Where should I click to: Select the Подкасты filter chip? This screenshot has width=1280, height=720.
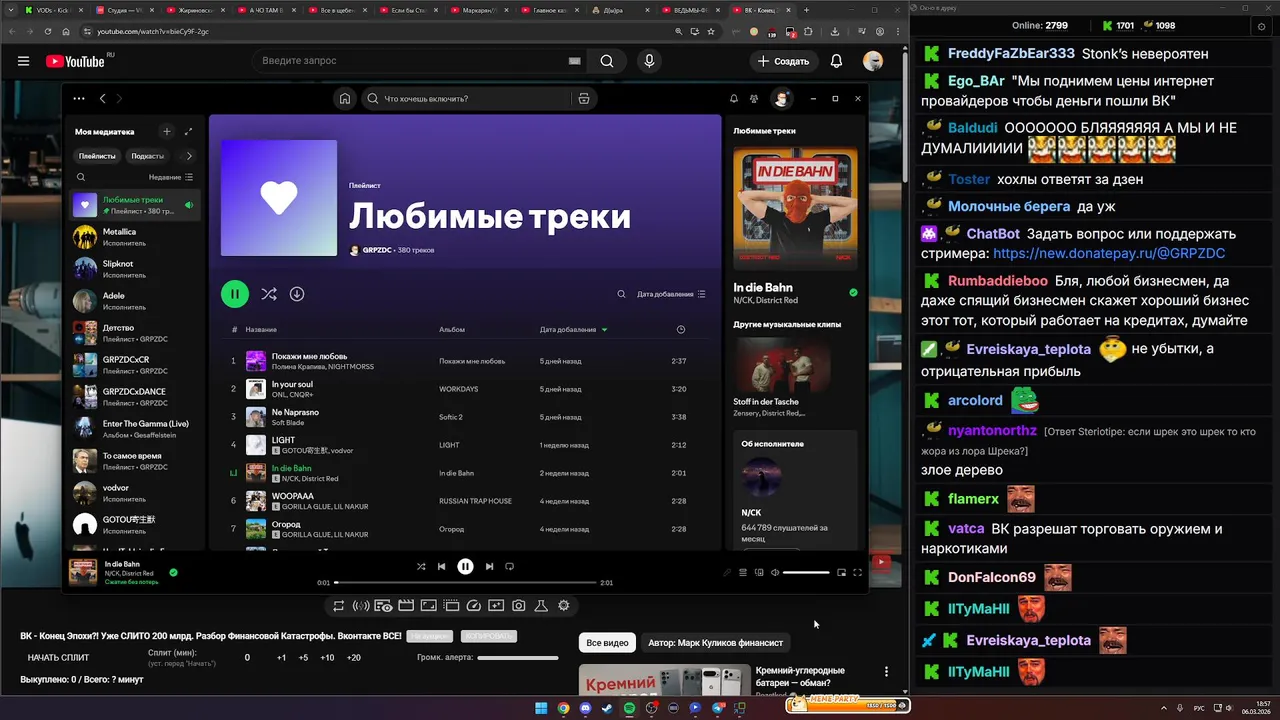[147, 156]
